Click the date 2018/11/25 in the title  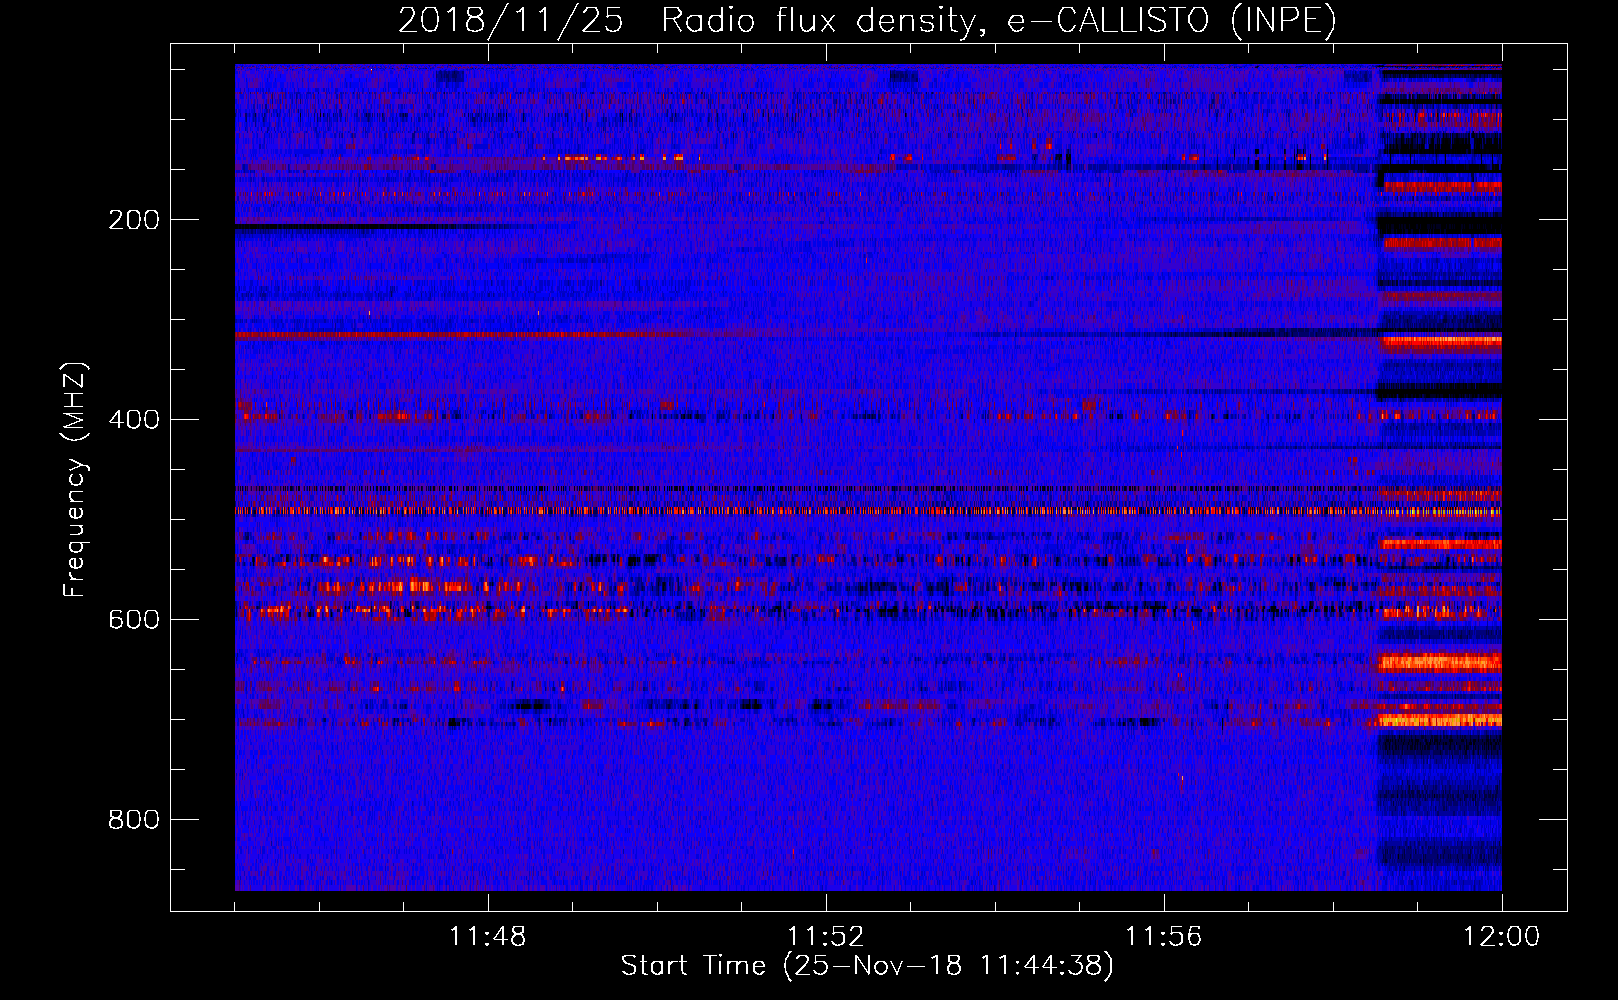[510, 20]
